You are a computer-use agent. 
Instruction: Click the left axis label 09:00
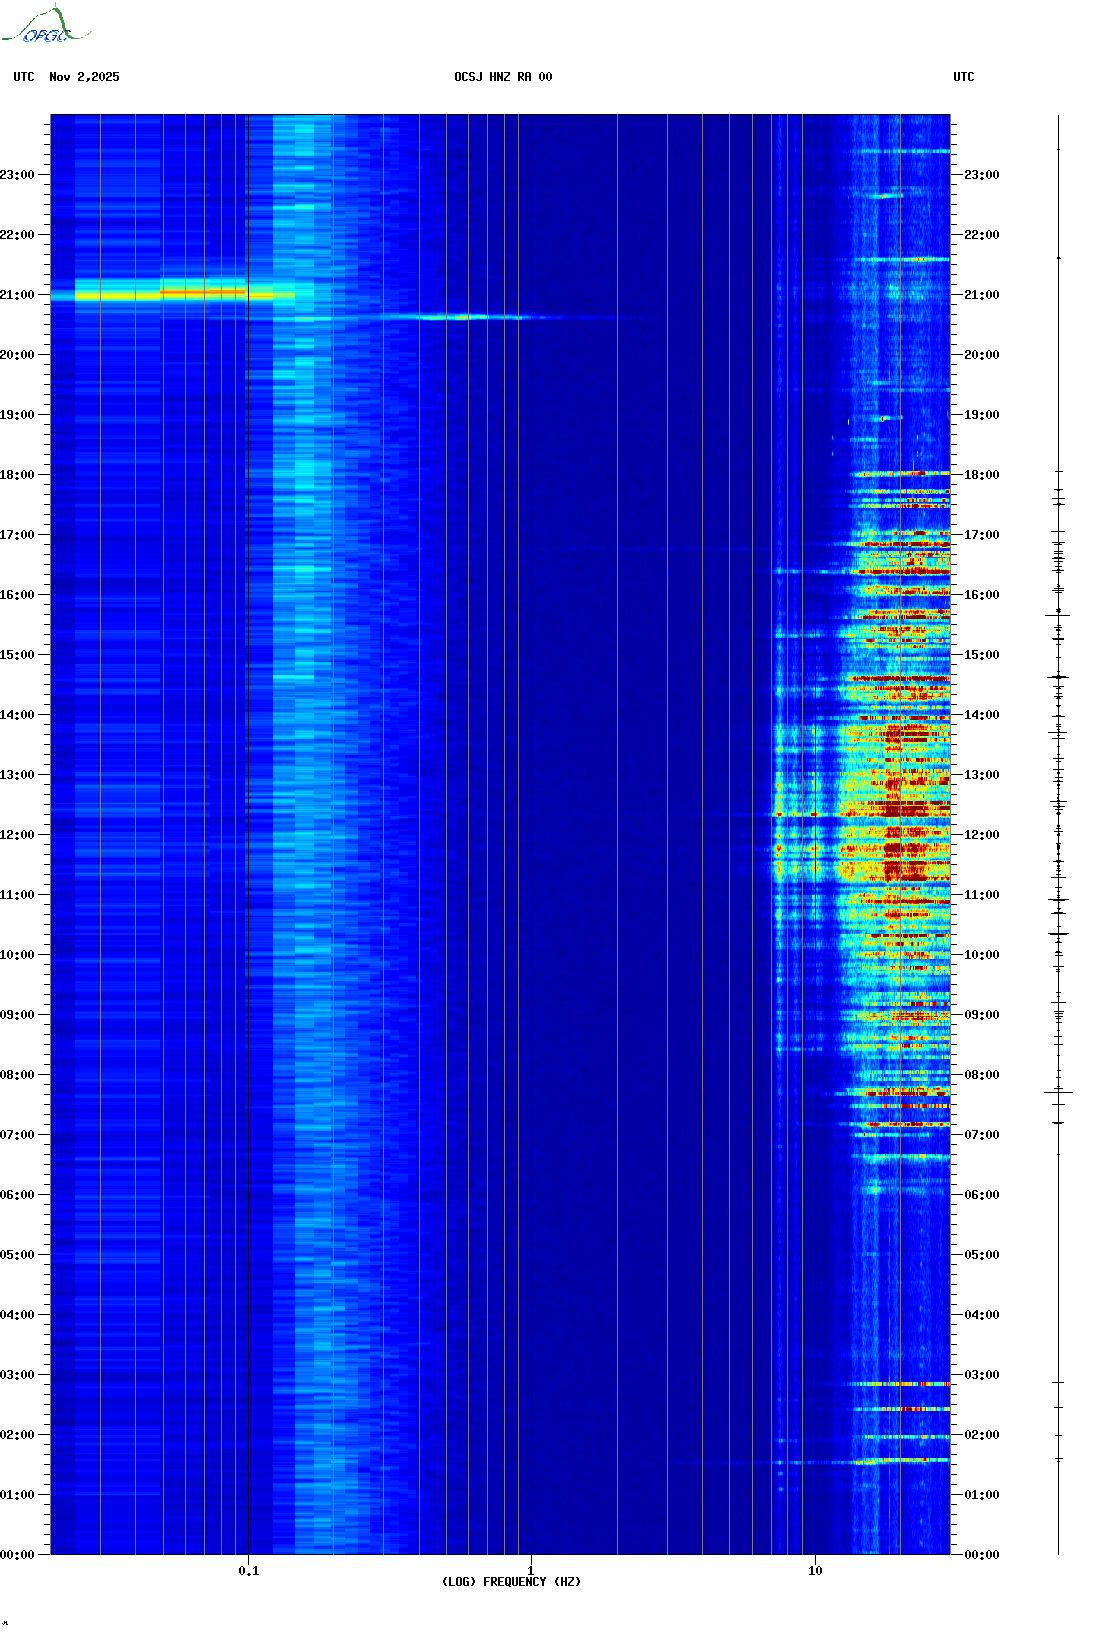[x=17, y=1015]
